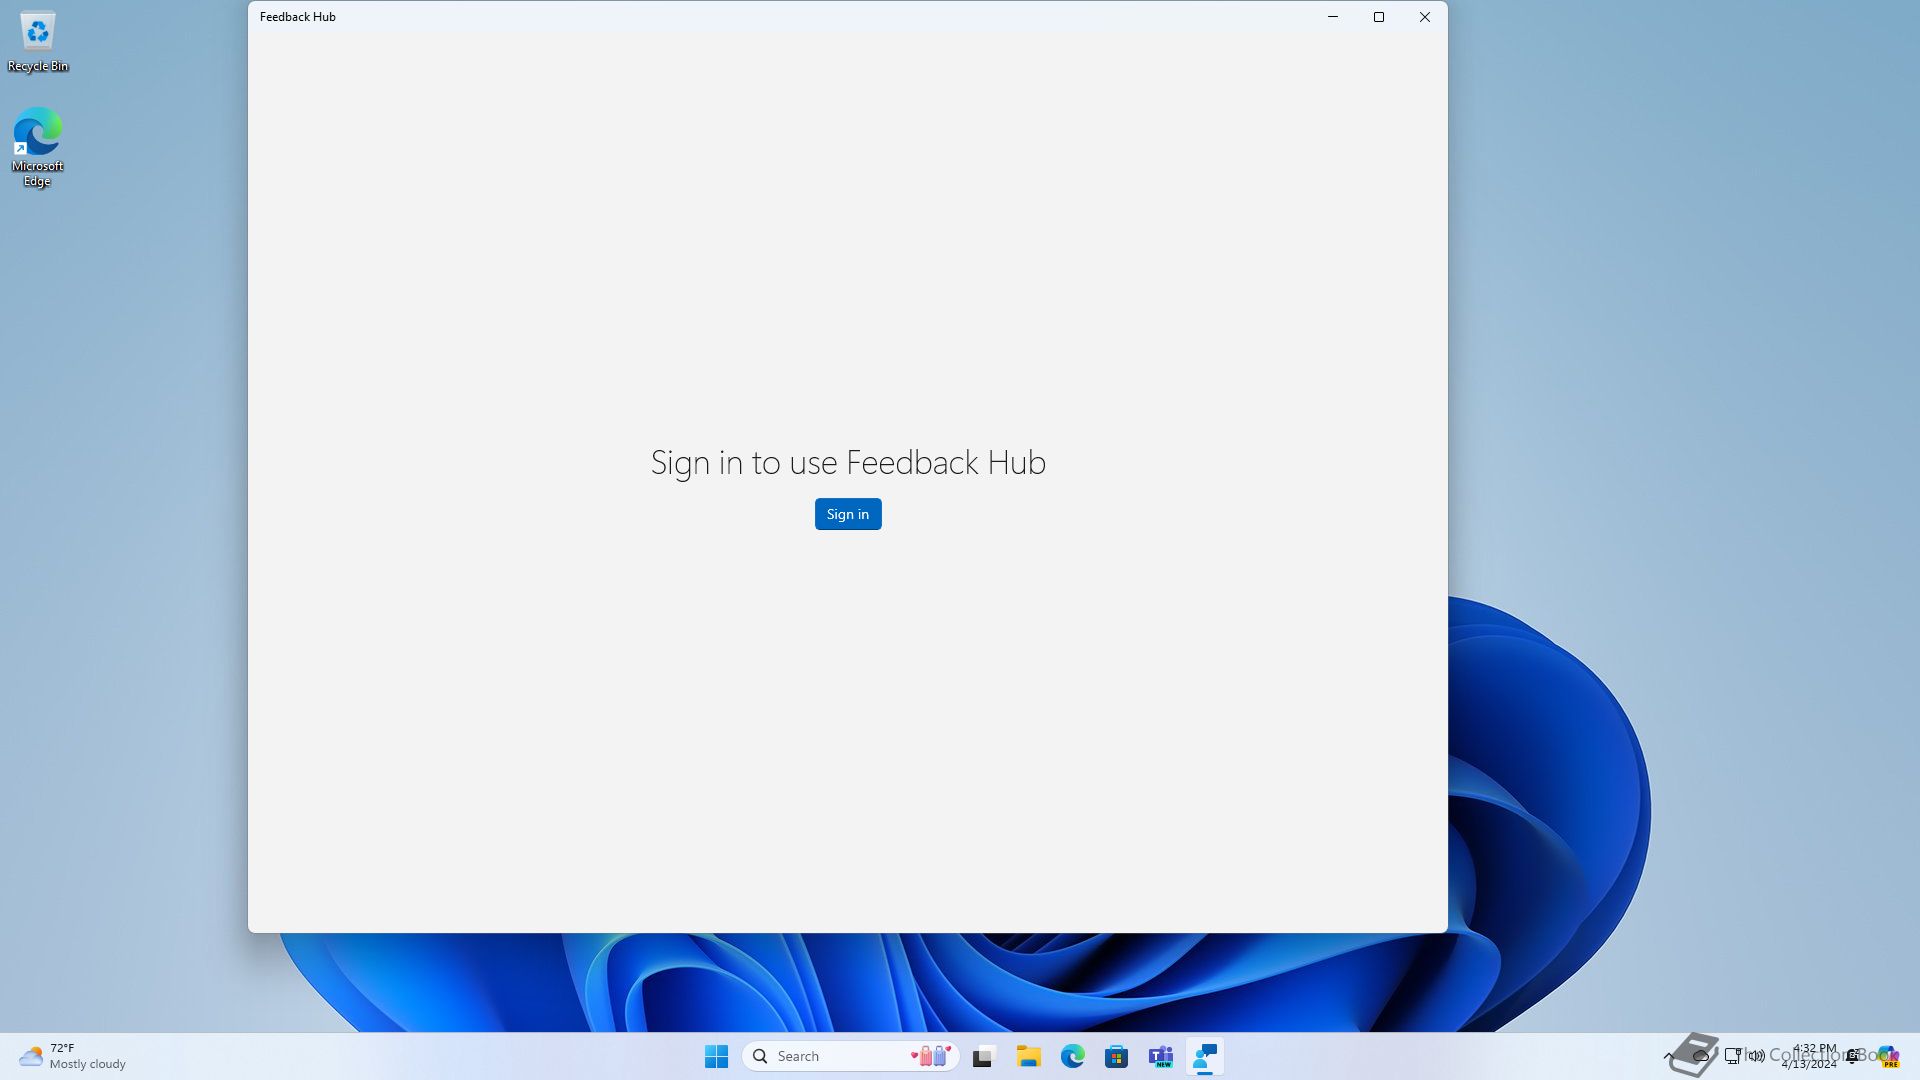
Task: Open Microsoft Store from the taskbar
Action: click(x=1117, y=1056)
